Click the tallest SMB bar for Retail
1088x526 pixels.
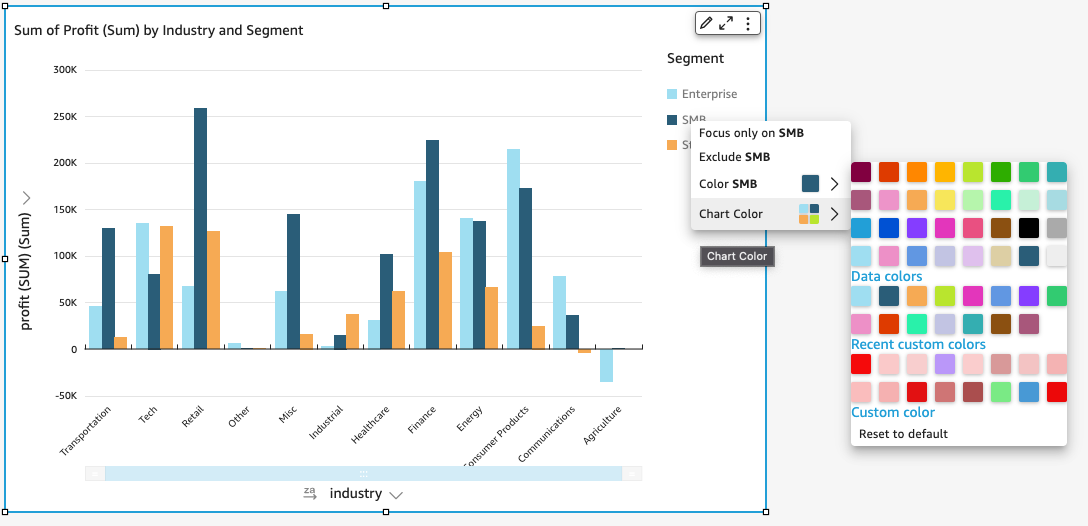[x=201, y=228]
